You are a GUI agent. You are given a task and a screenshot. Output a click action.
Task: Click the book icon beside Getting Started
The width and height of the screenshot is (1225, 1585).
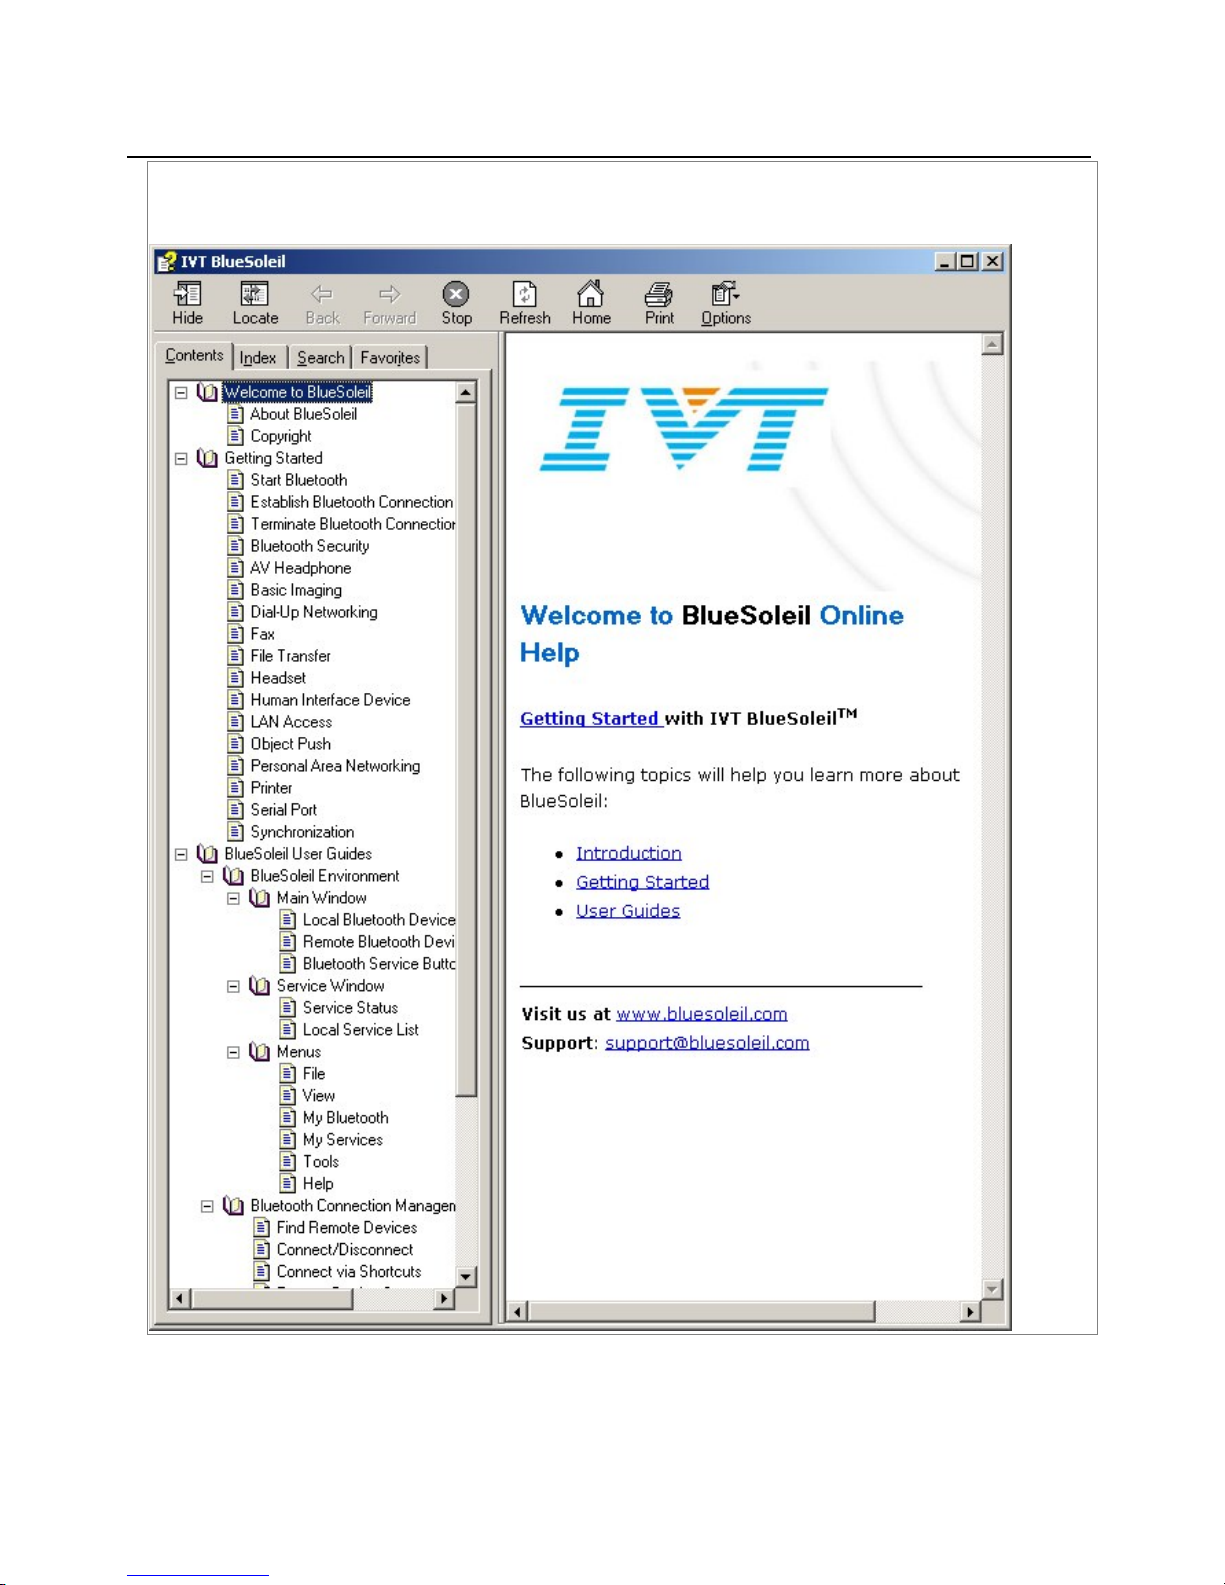point(207,458)
